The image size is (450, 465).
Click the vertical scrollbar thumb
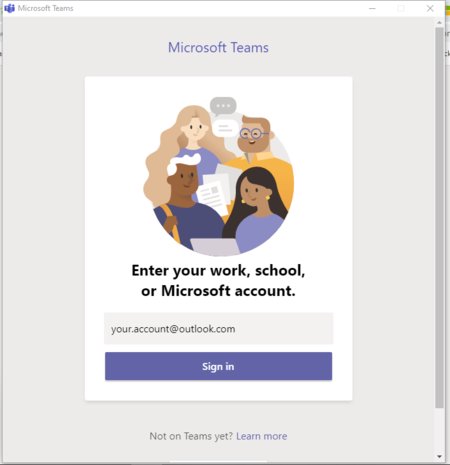[x=439, y=217]
